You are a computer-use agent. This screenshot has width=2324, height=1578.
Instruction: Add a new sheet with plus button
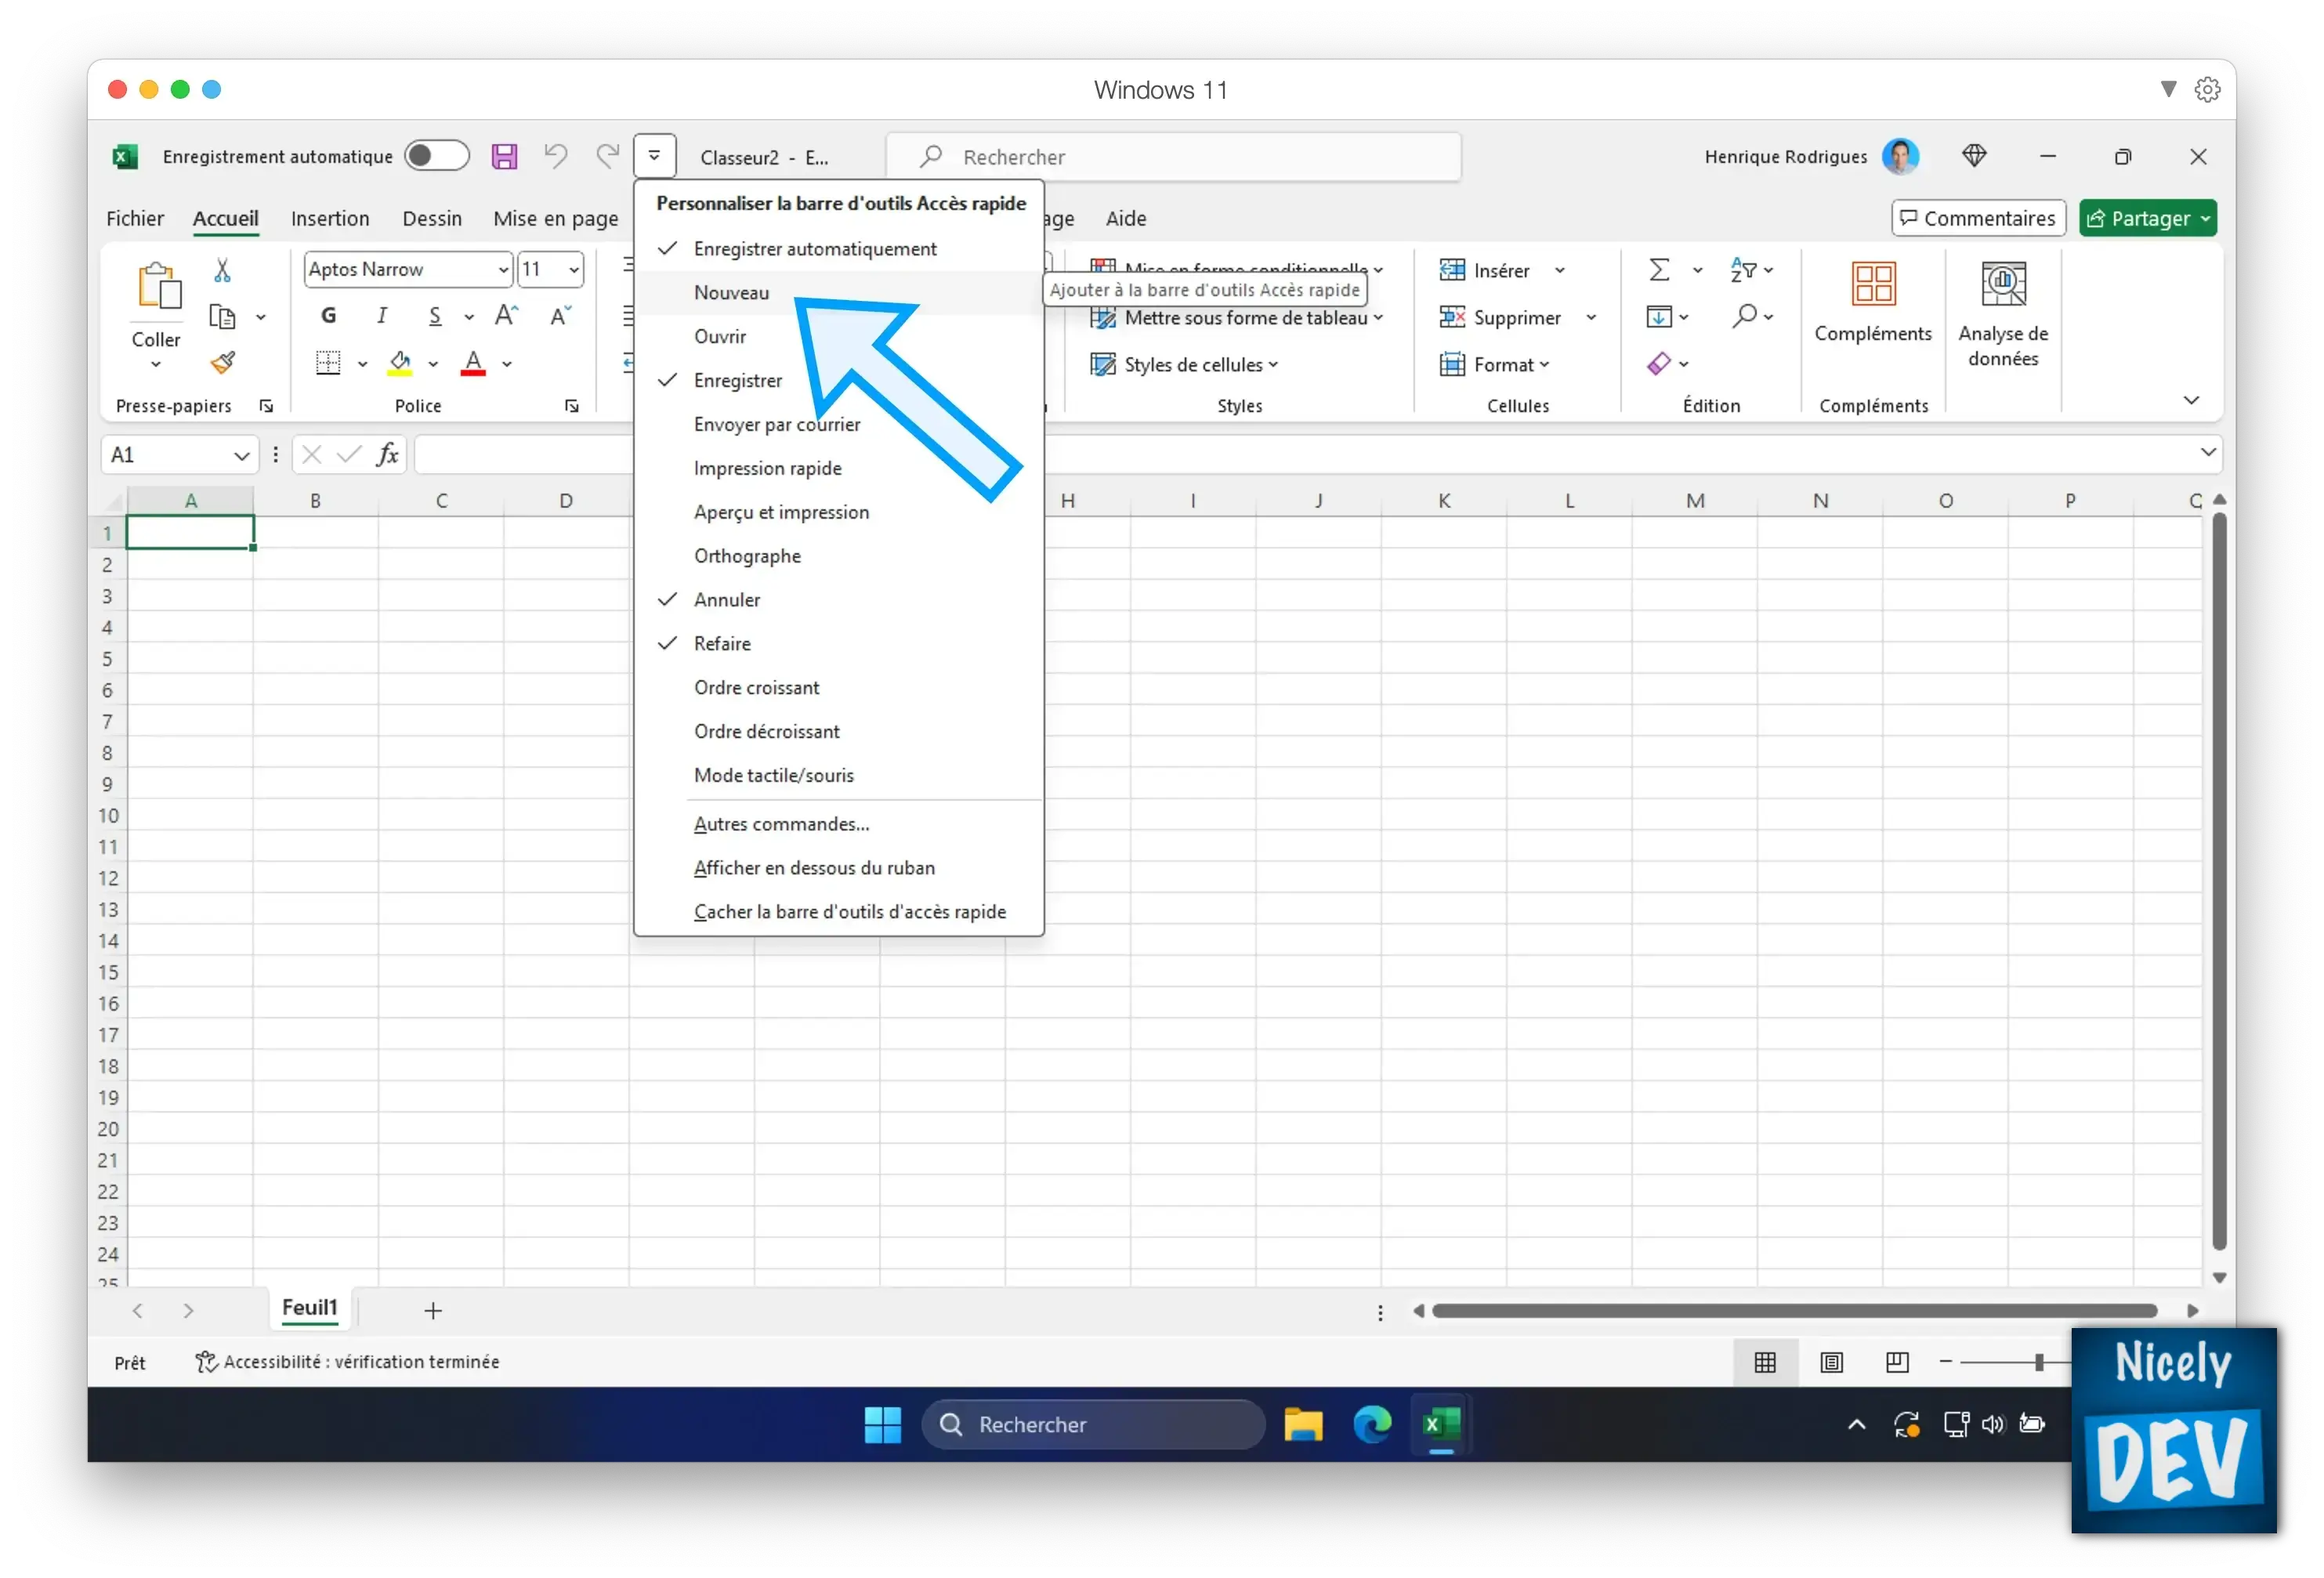point(433,1310)
